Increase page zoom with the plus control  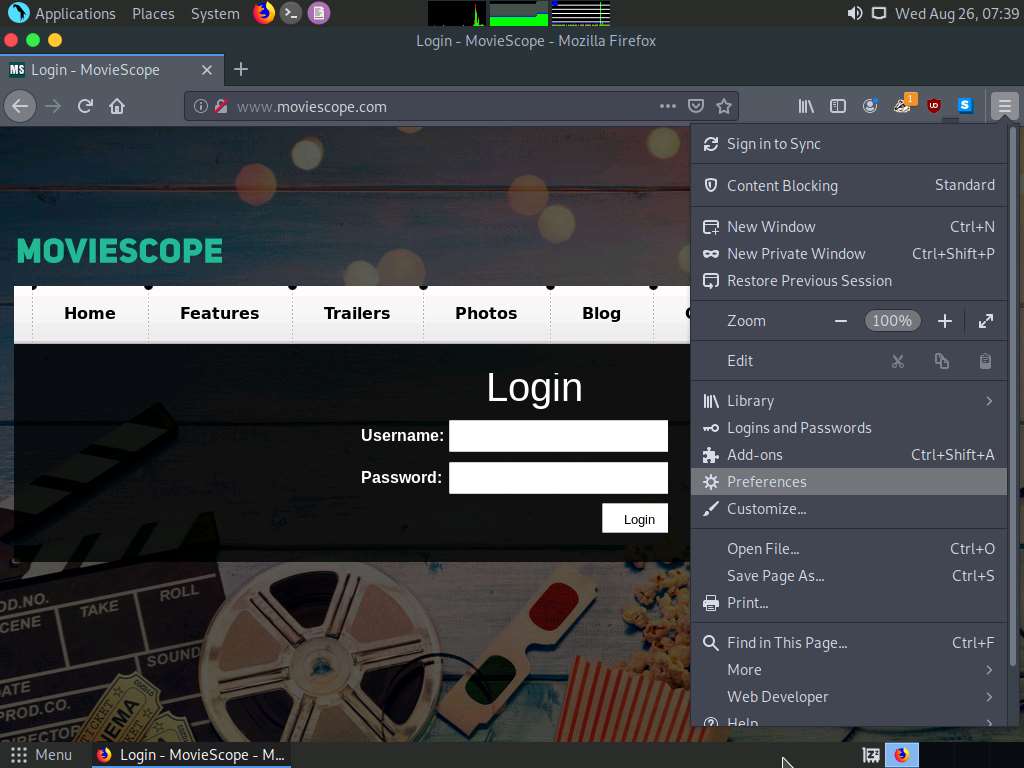944,320
